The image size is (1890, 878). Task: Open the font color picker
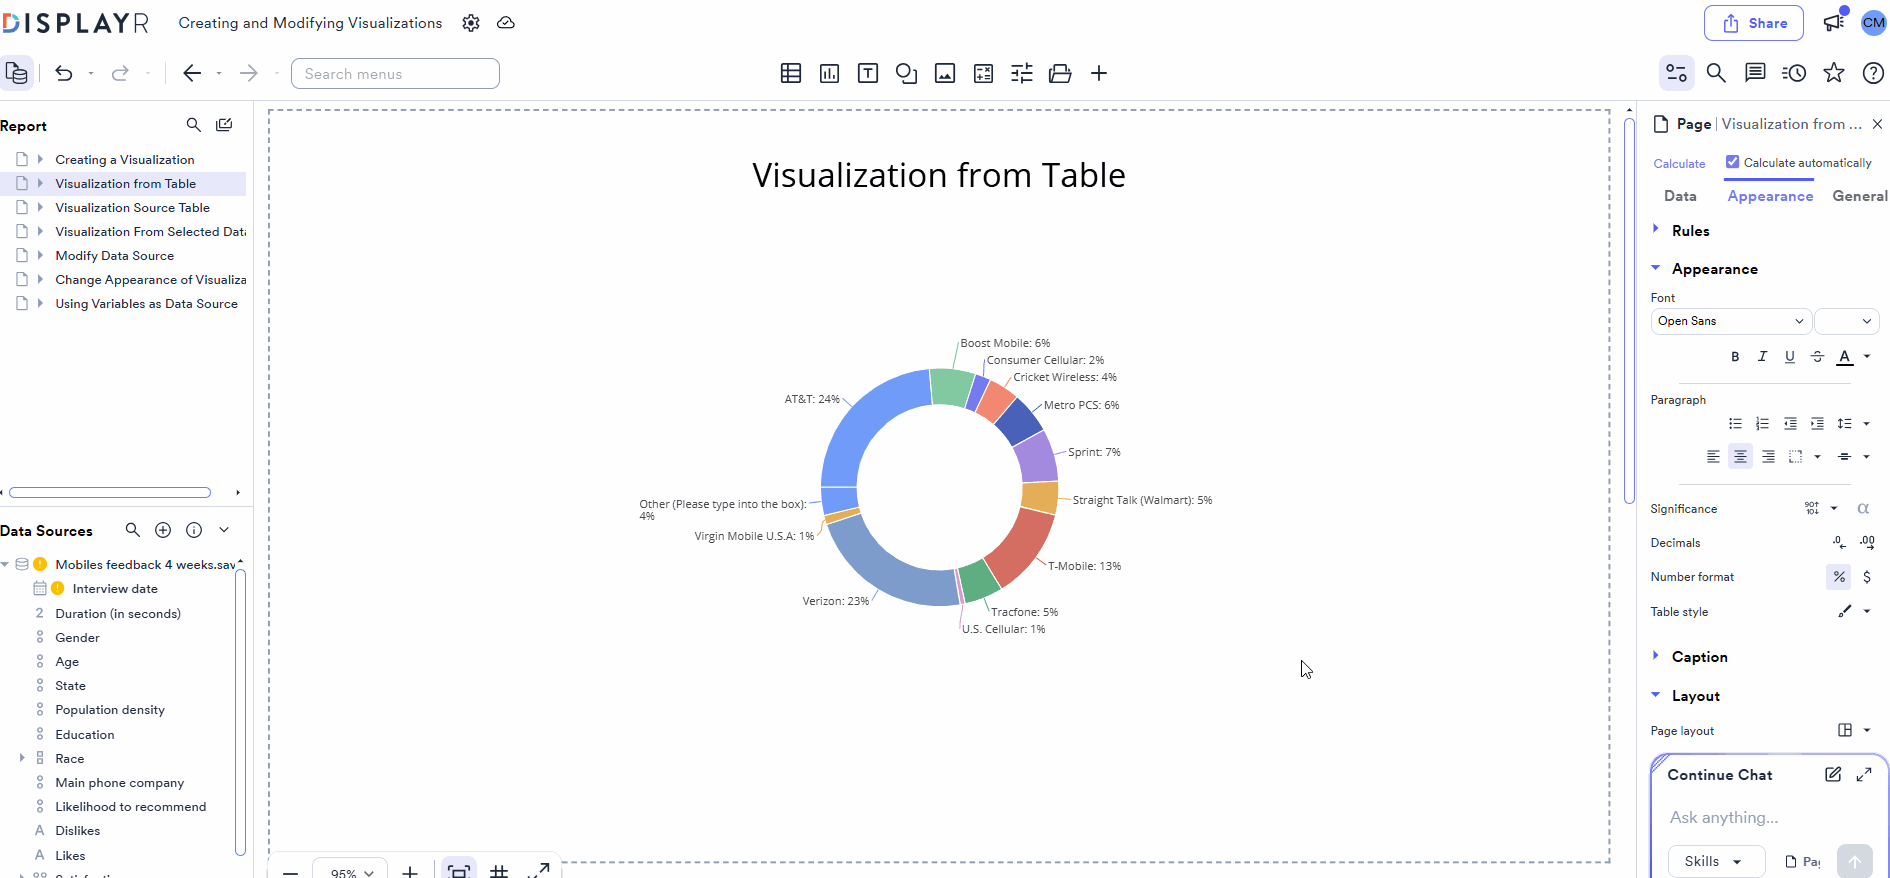[x=1846, y=356]
